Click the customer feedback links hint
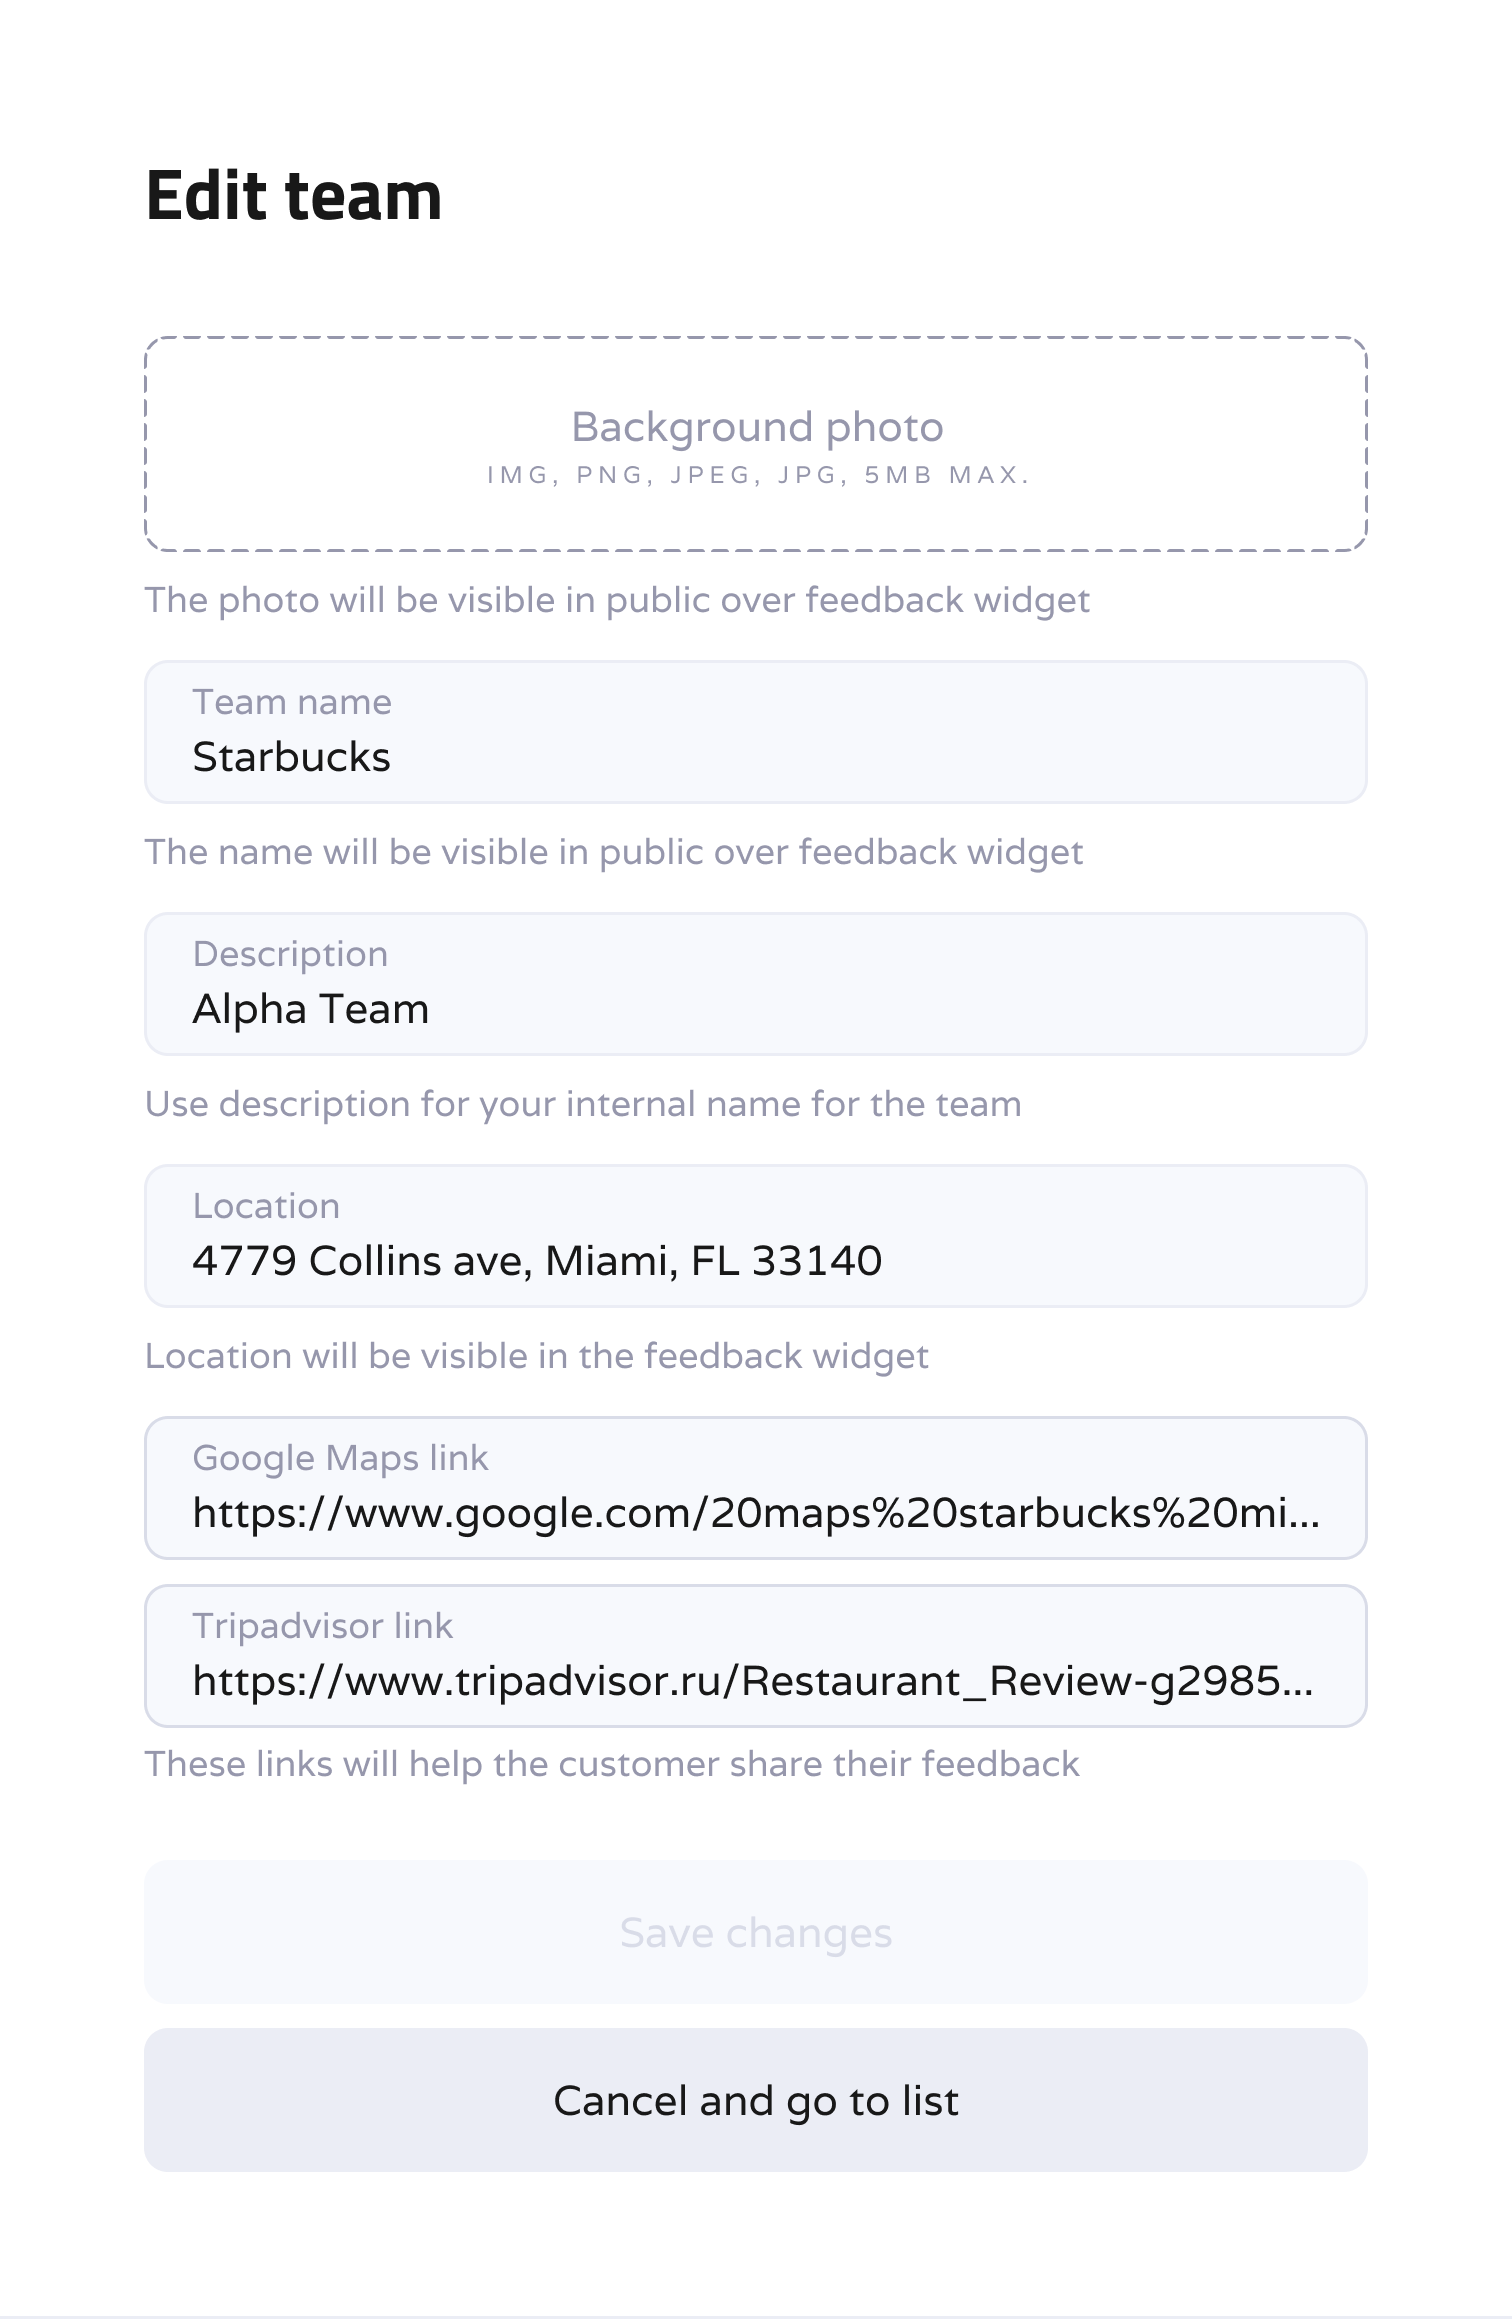Image resolution: width=1512 pixels, height=2319 pixels. [612, 1764]
